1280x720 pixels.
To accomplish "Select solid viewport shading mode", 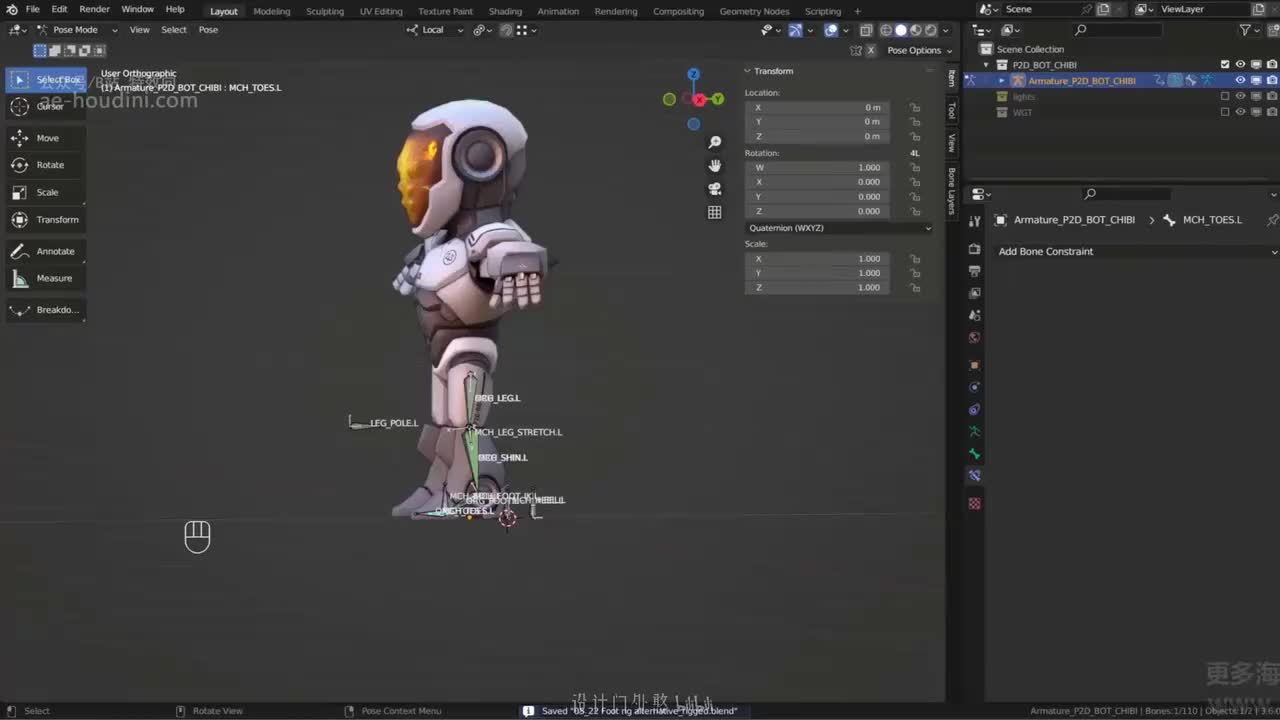I will coord(901,30).
